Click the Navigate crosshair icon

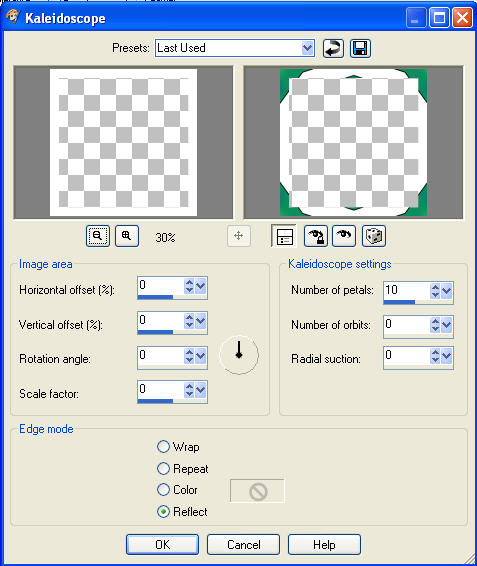[238, 236]
